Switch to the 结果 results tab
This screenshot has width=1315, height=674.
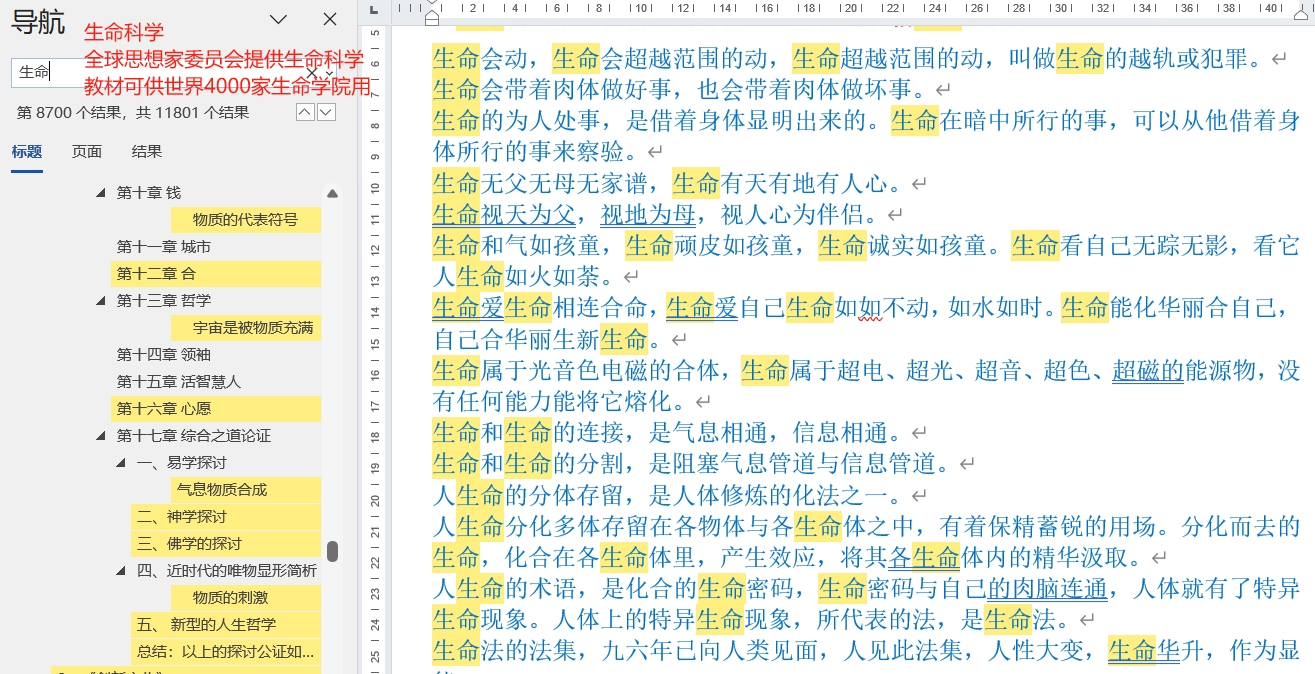point(147,152)
